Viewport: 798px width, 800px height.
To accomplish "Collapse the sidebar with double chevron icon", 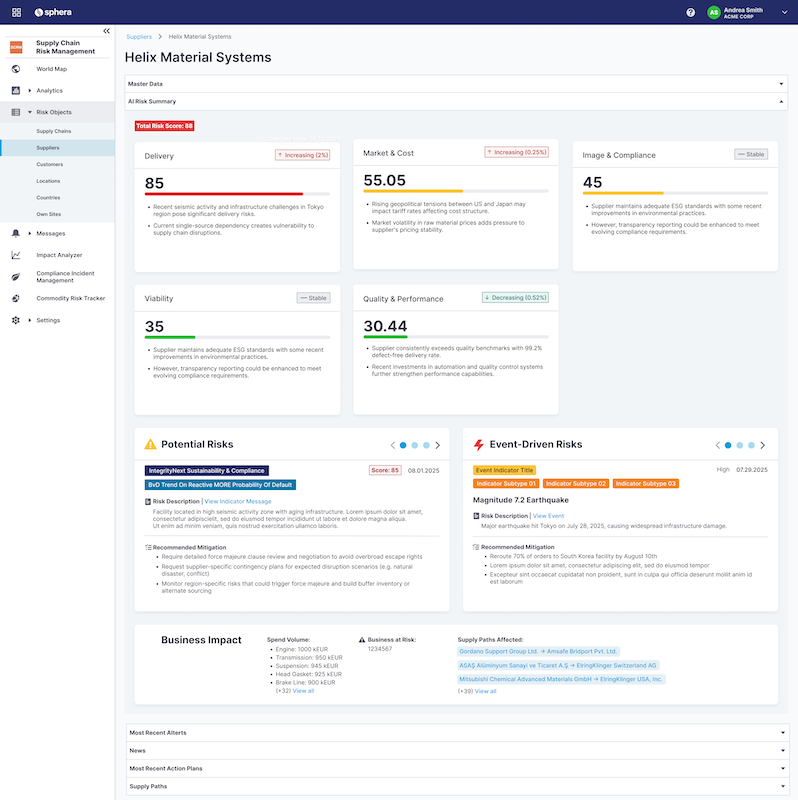I will (106, 31).
